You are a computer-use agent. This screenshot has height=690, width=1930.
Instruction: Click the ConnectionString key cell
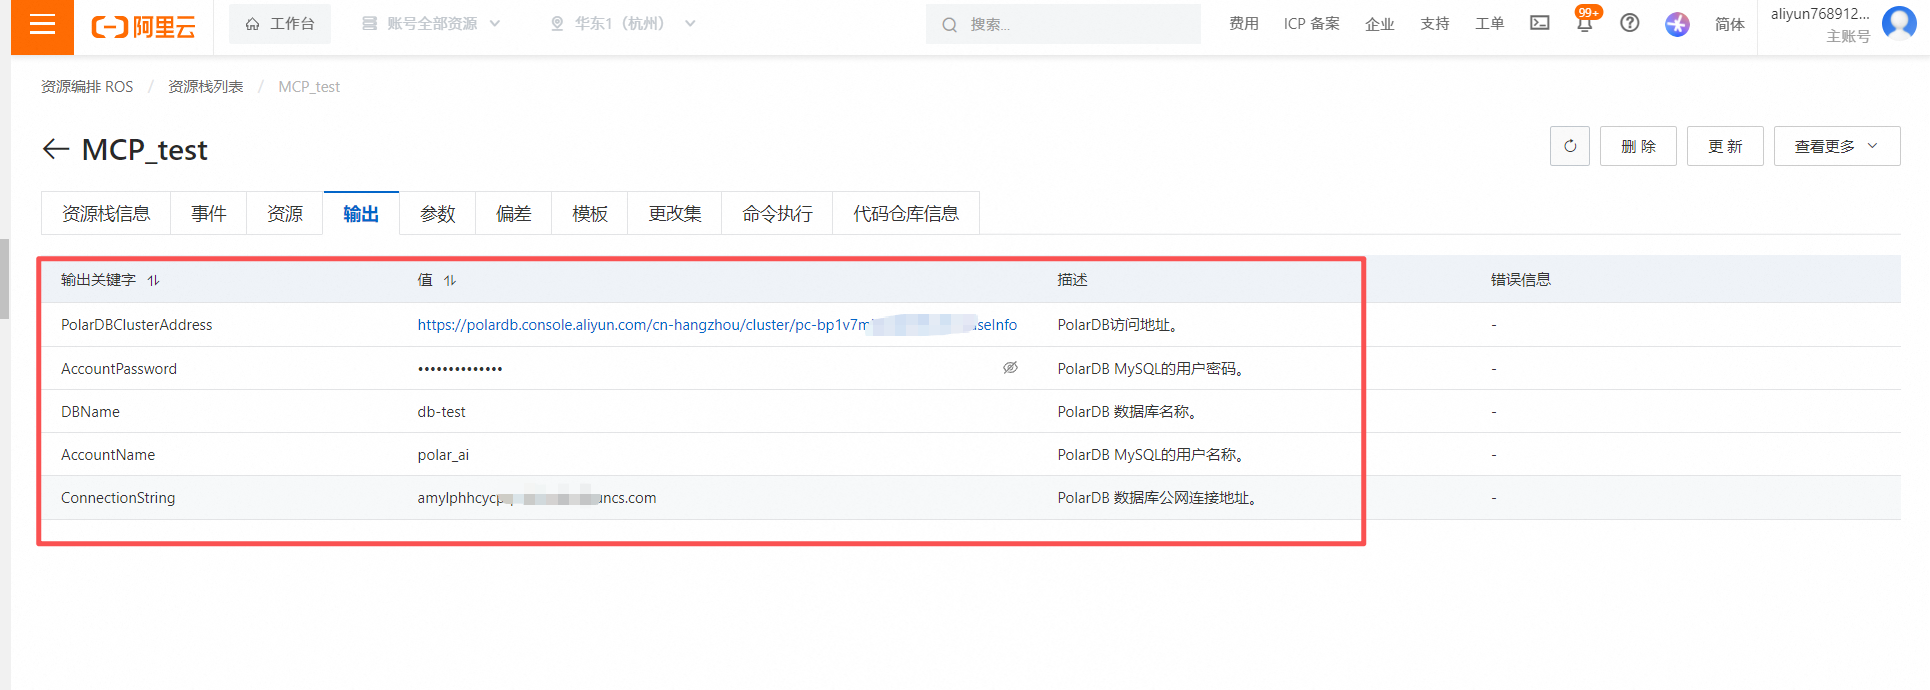coord(118,498)
